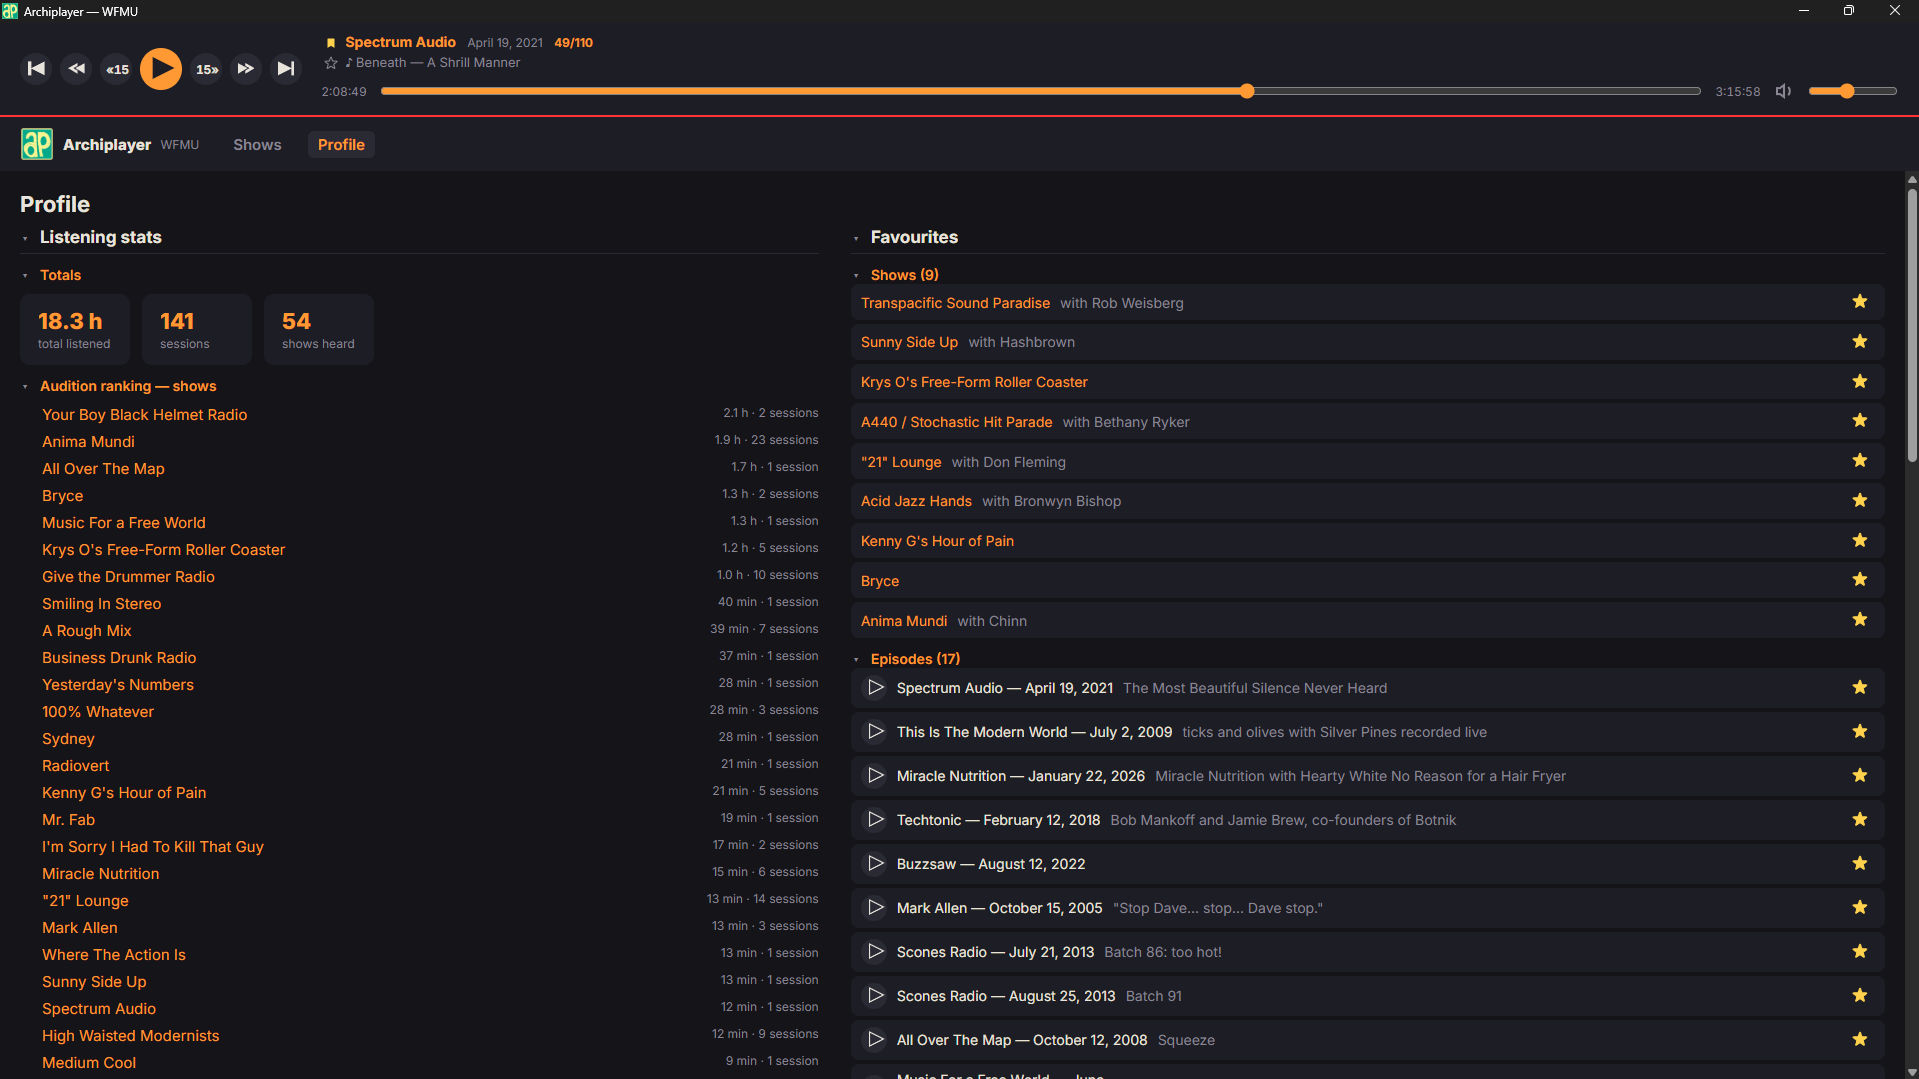Viewport: 1919px width, 1079px height.
Task: Click the fast-forward button
Action: pyautogui.click(x=246, y=69)
